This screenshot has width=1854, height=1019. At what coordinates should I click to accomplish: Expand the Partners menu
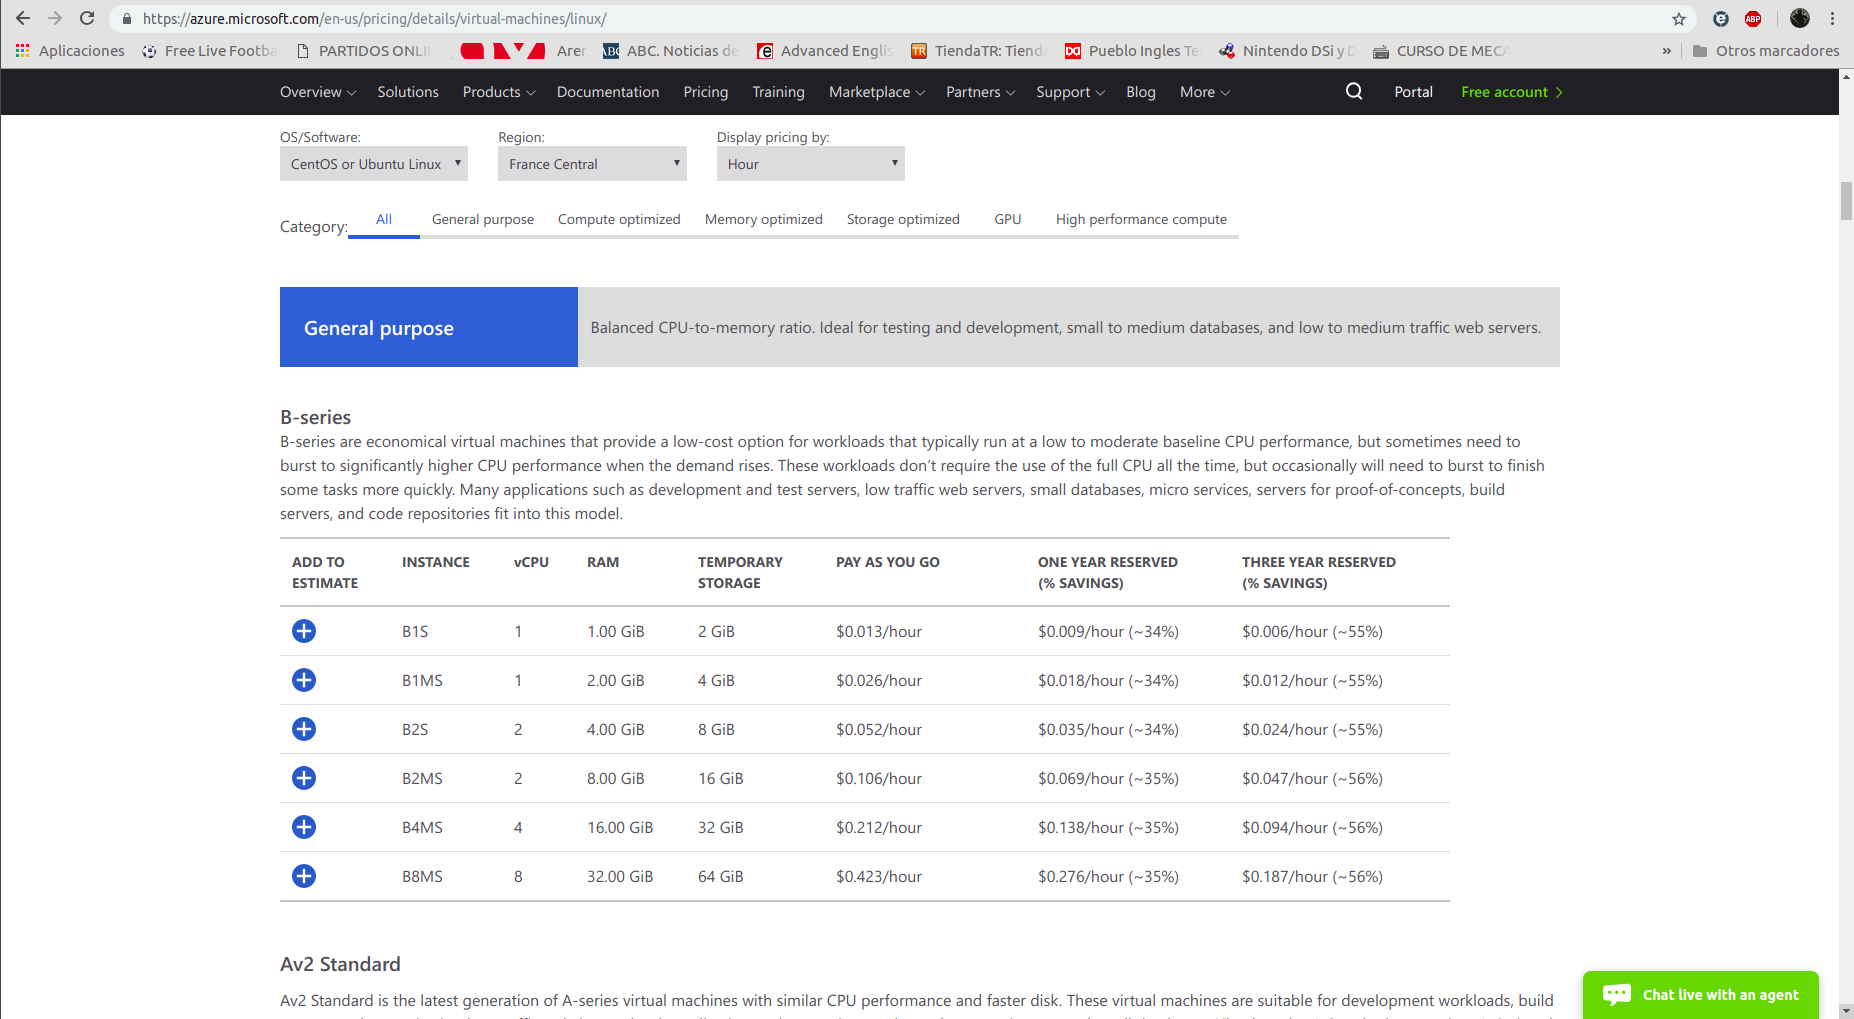click(x=980, y=92)
